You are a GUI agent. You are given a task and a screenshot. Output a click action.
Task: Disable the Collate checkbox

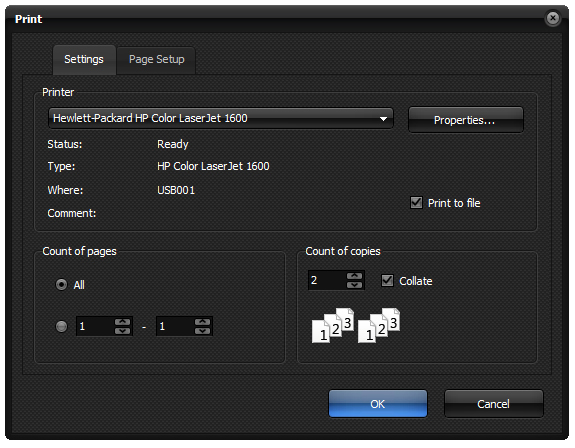pyautogui.click(x=387, y=280)
